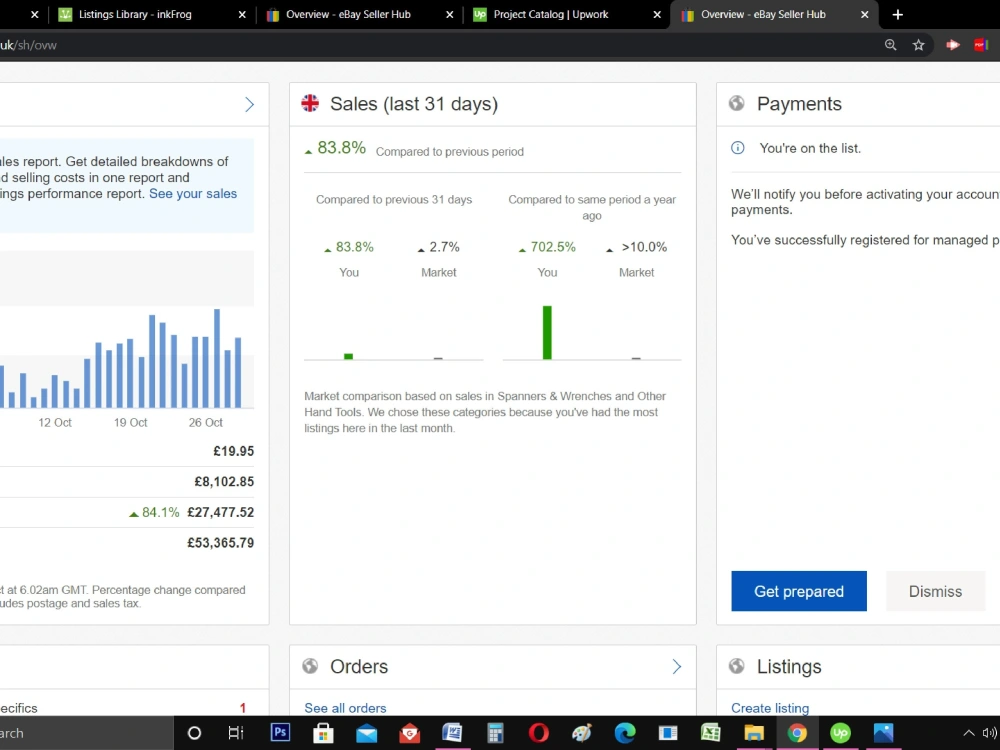Open the See all orders link

tap(345, 708)
